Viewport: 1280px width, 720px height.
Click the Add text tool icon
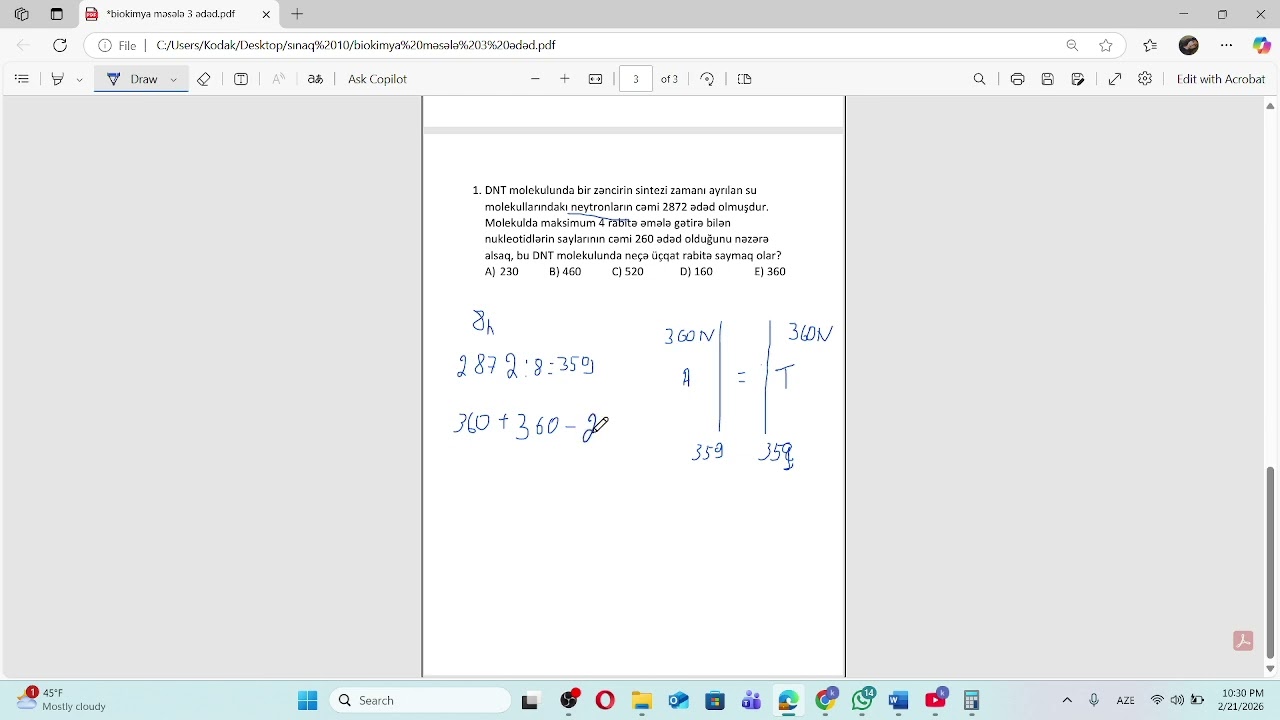click(241, 79)
